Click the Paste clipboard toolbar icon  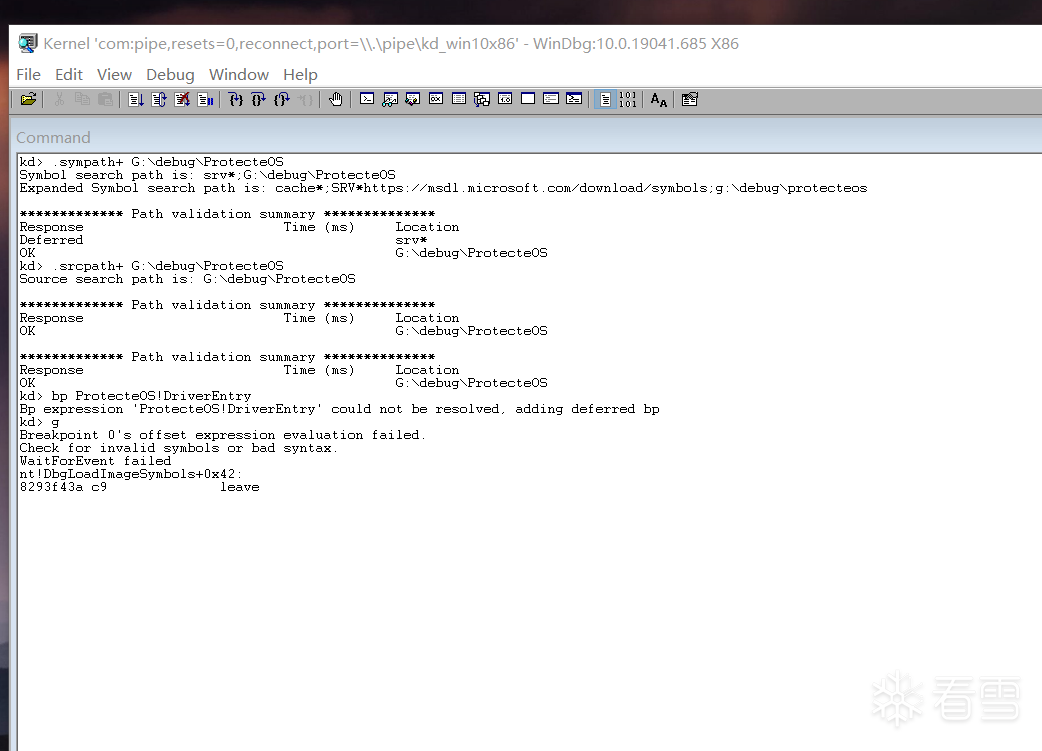tap(105, 100)
